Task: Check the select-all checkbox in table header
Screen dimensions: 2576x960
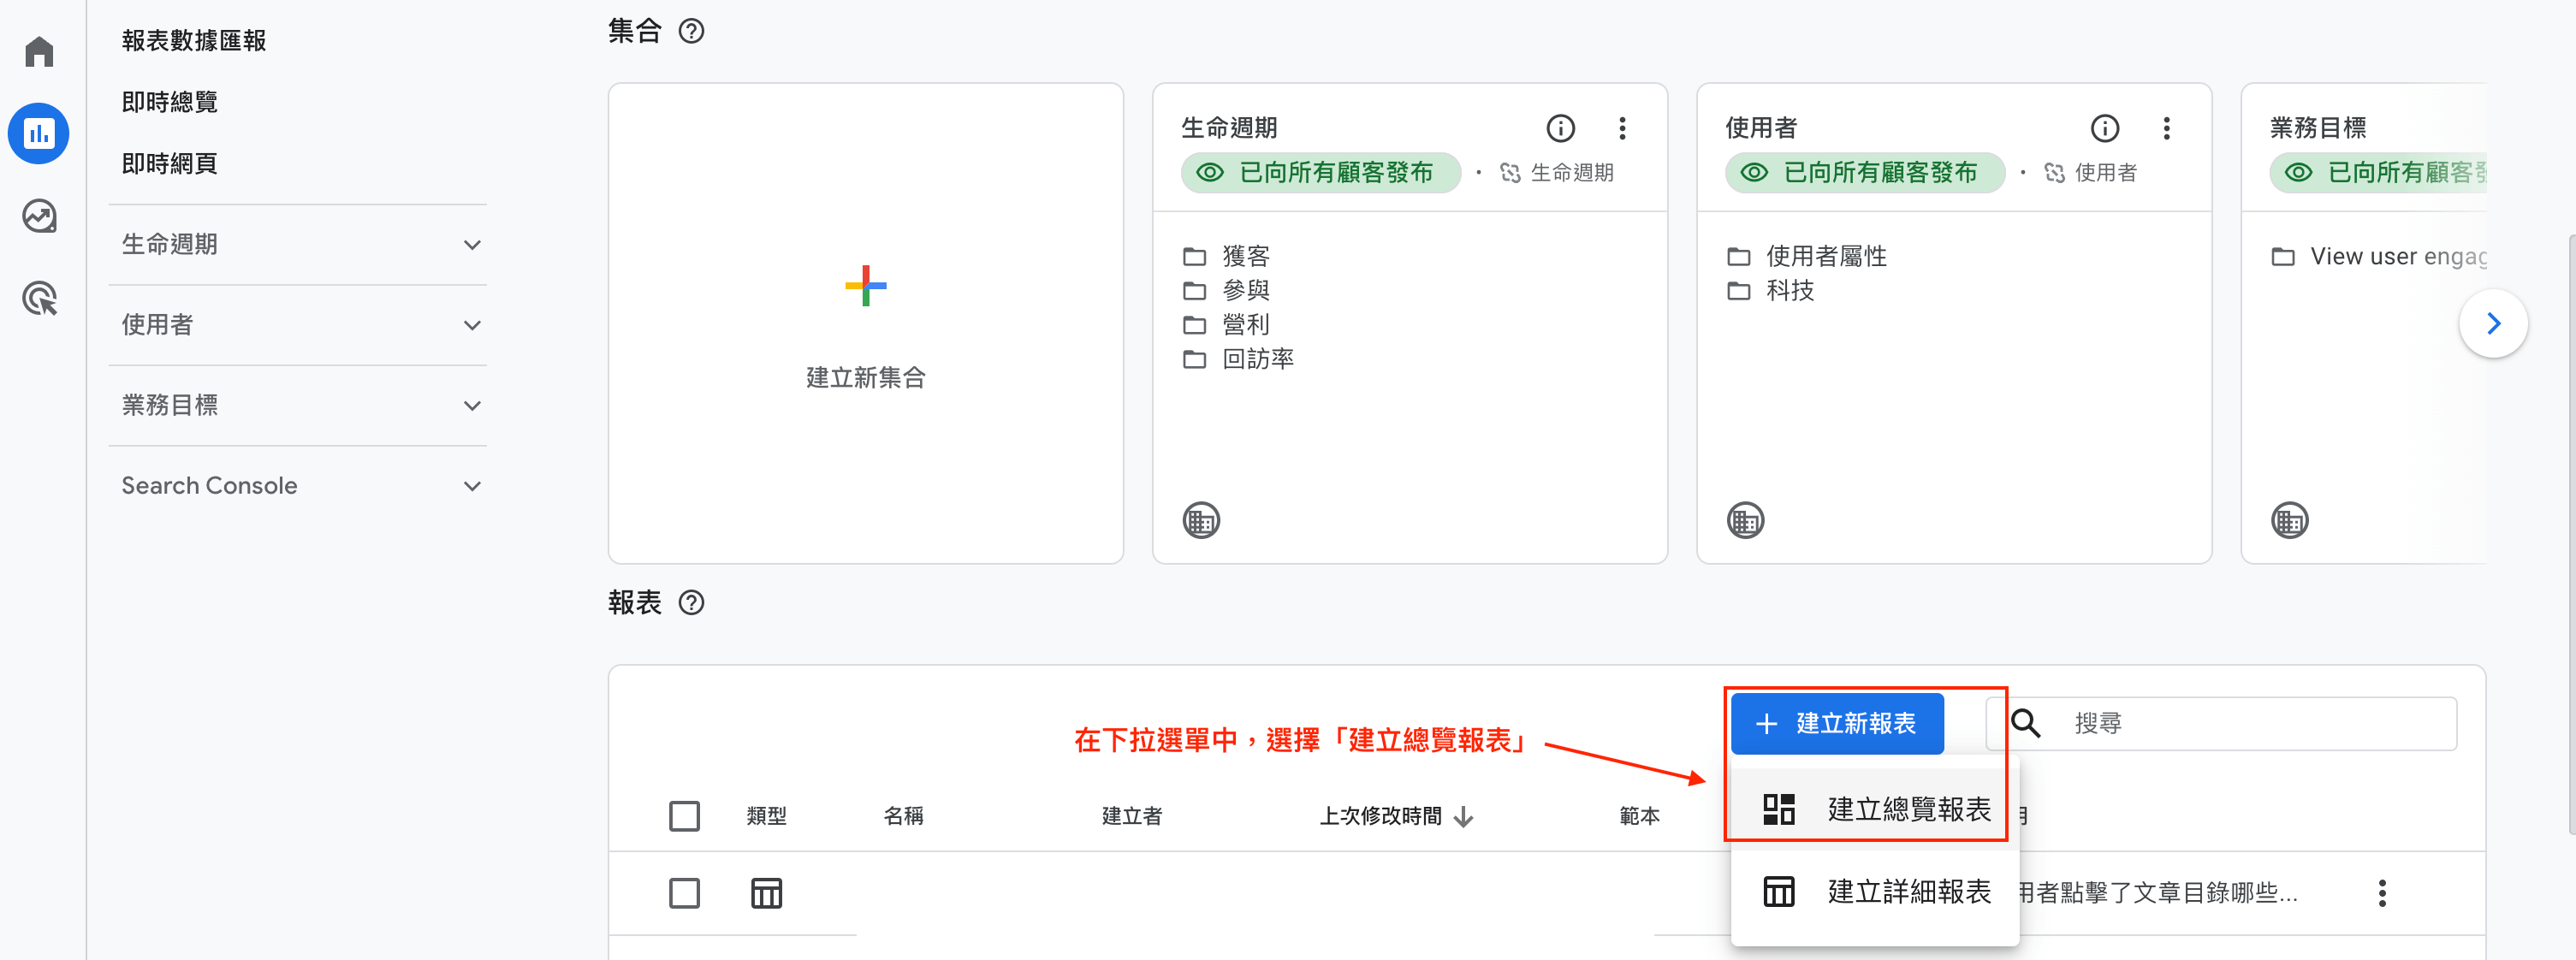Action: coord(684,815)
